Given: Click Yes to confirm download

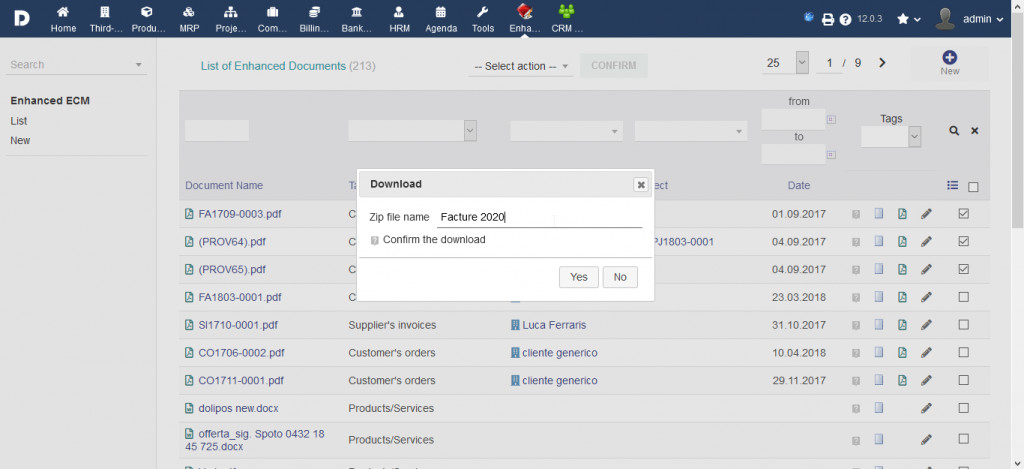Looking at the screenshot, I should 579,277.
